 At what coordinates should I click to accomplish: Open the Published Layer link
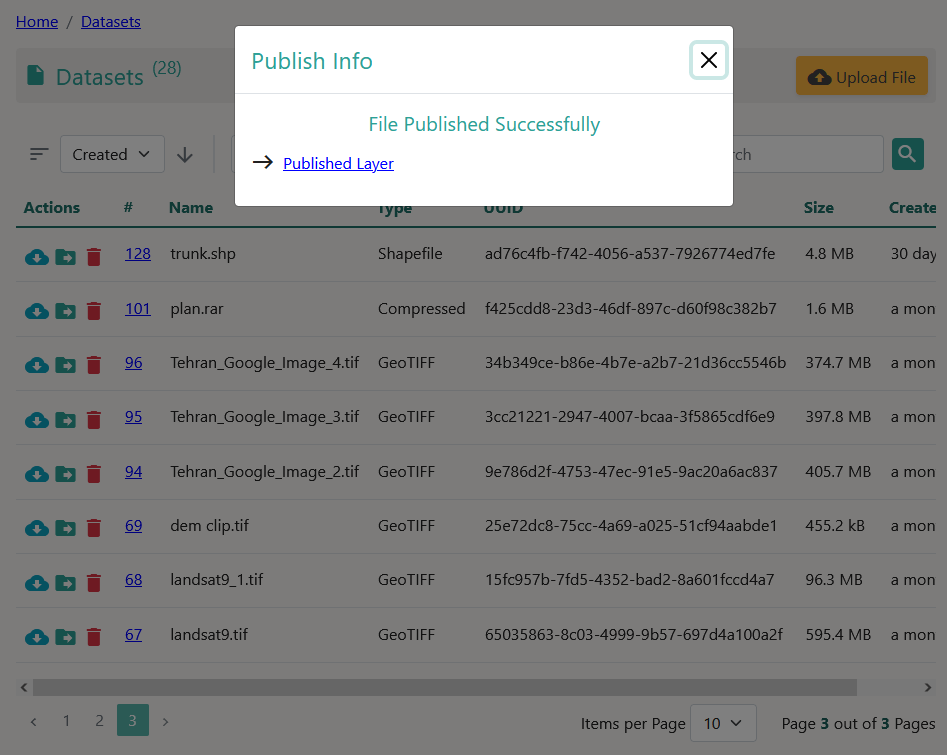[338, 163]
